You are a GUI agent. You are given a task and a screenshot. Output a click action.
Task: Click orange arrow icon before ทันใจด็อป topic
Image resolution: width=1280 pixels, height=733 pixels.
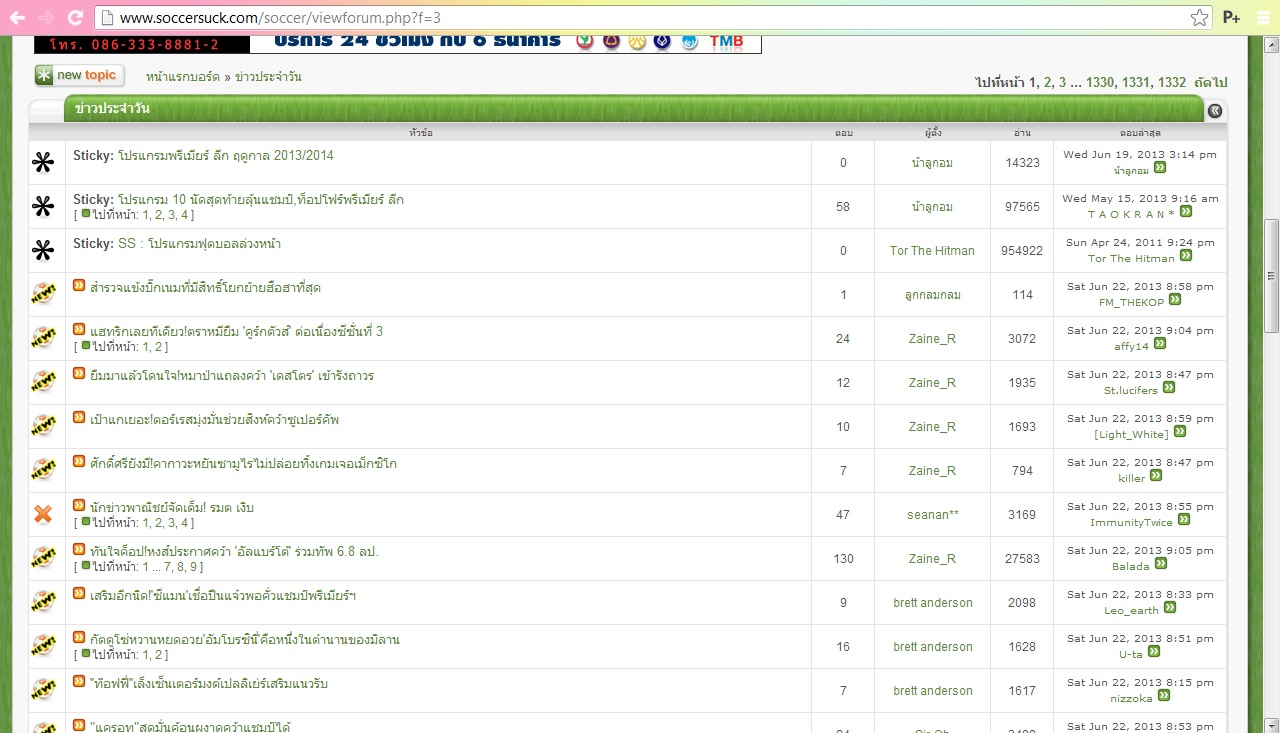click(x=79, y=550)
